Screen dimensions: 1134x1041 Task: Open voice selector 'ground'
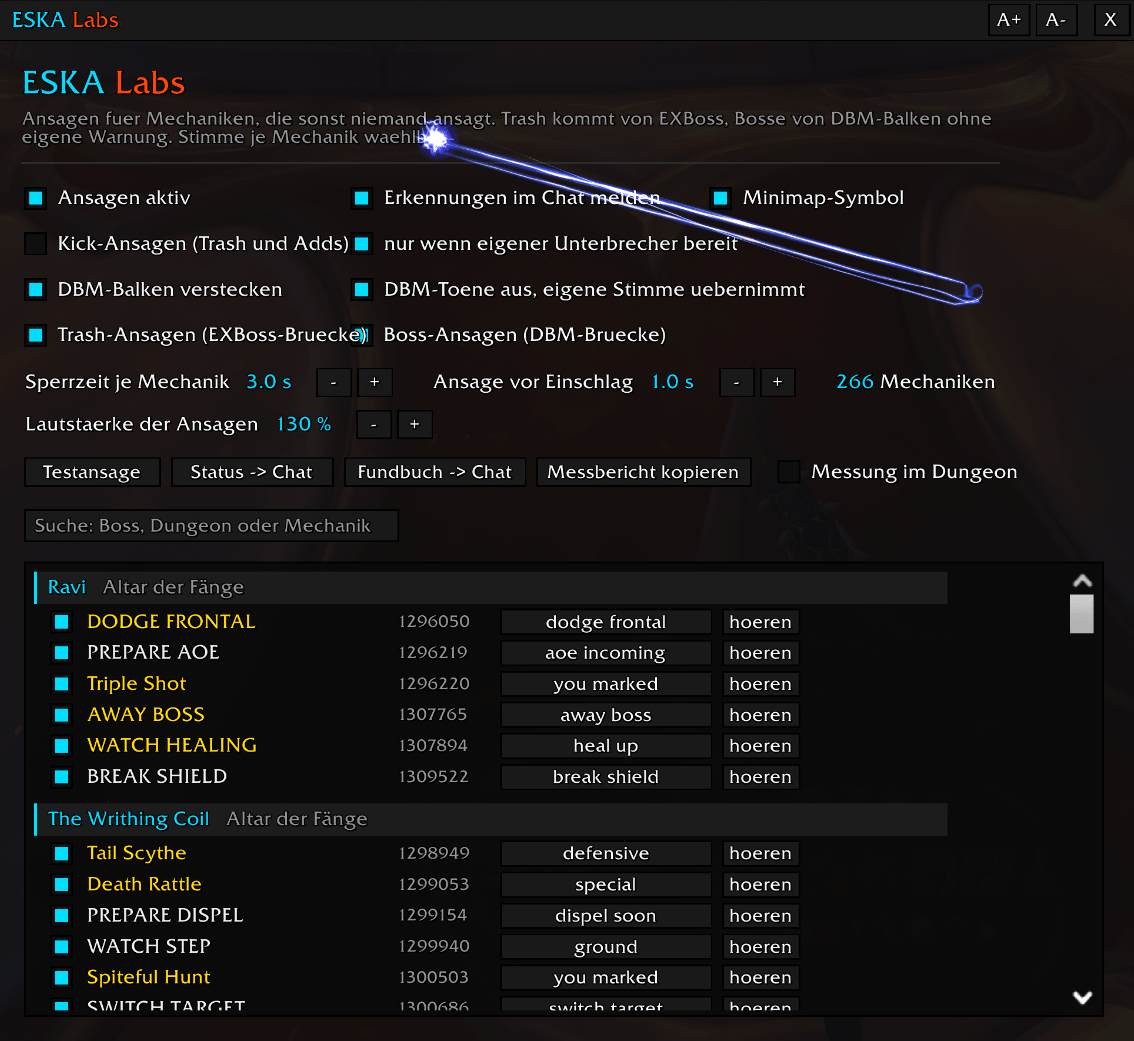606,947
